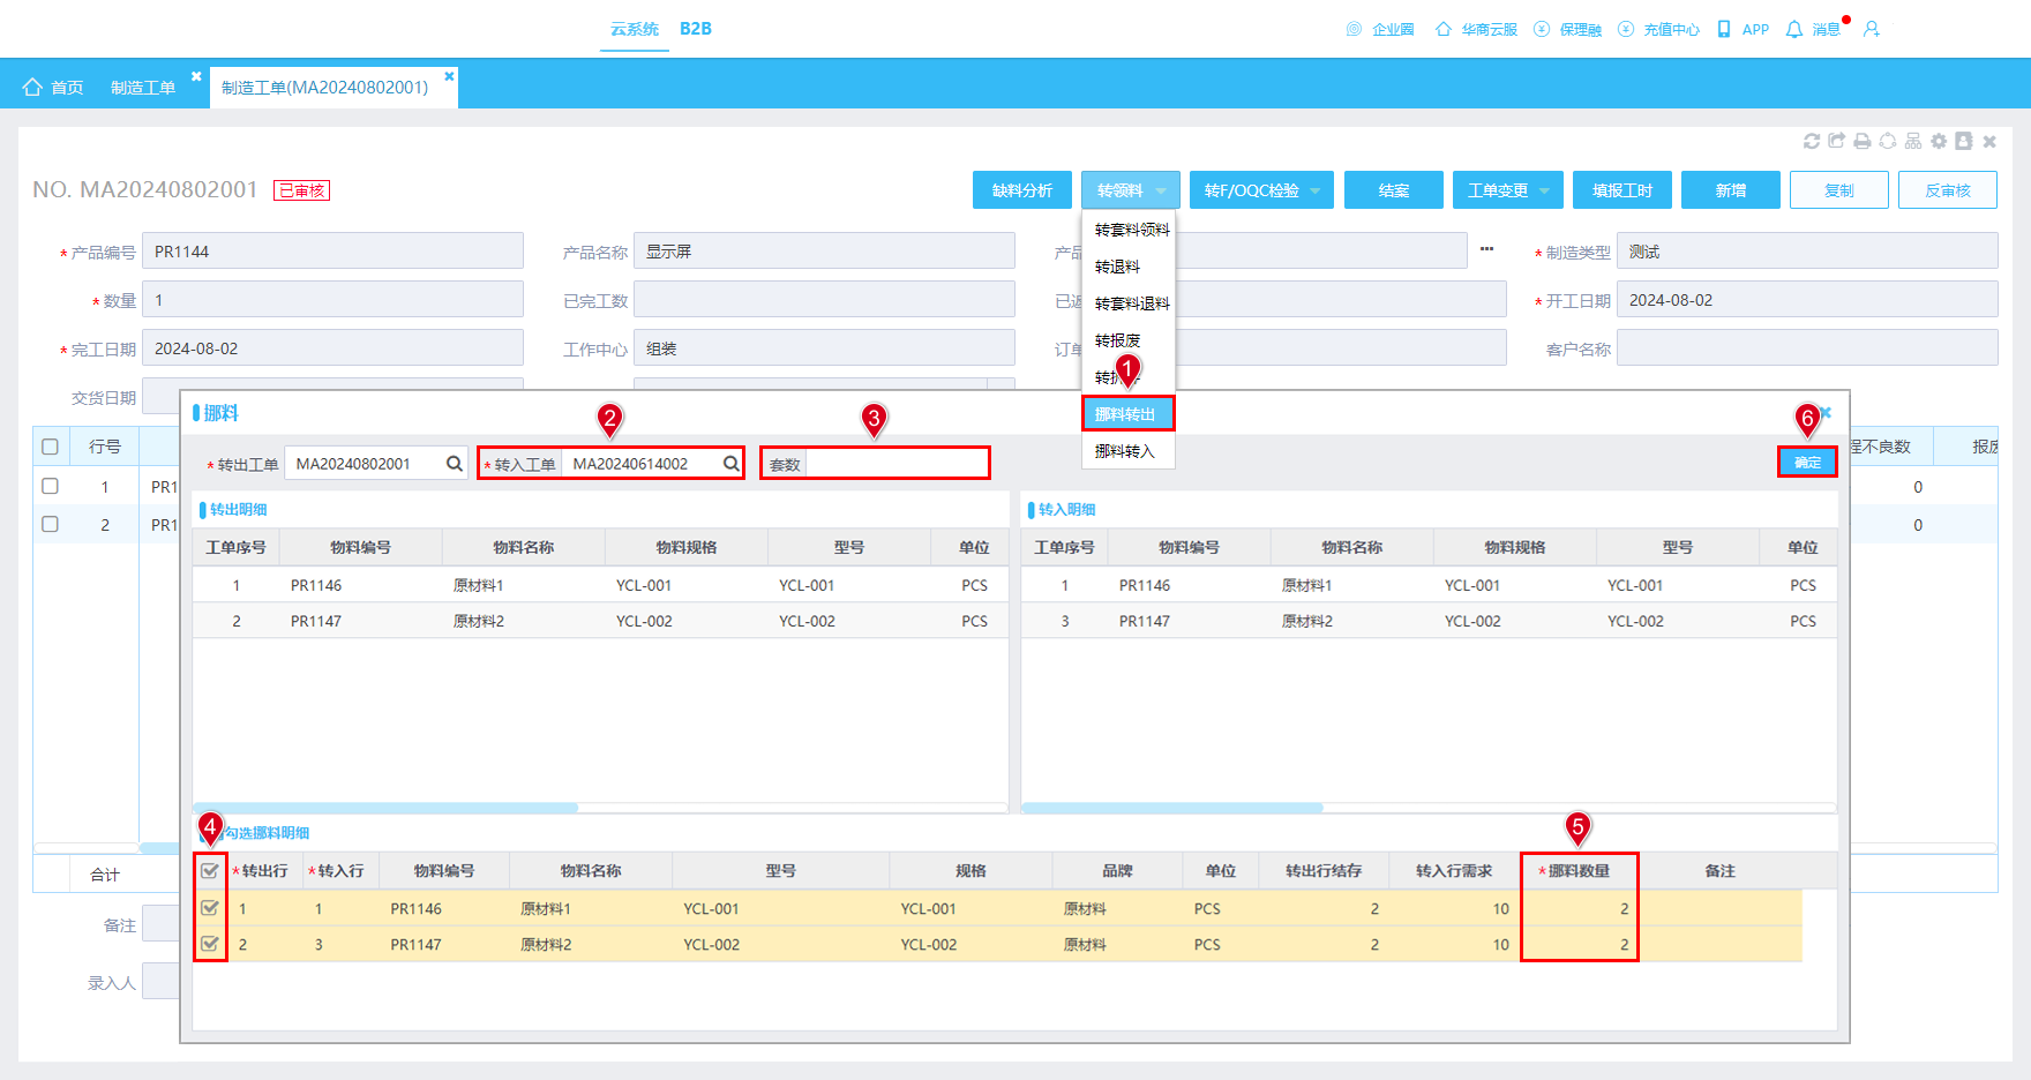Choose 转退料 menu entry

pos(1127,267)
